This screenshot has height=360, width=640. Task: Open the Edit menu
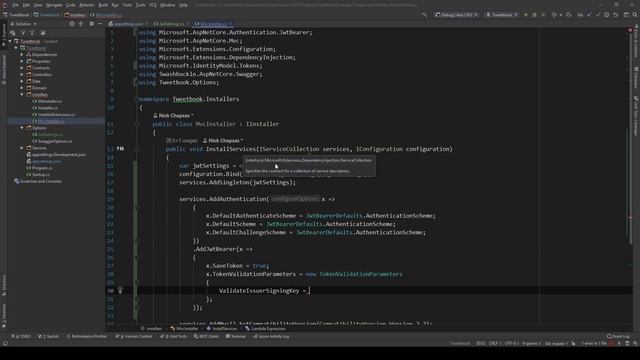pyautogui.click(x=26, y=5)
